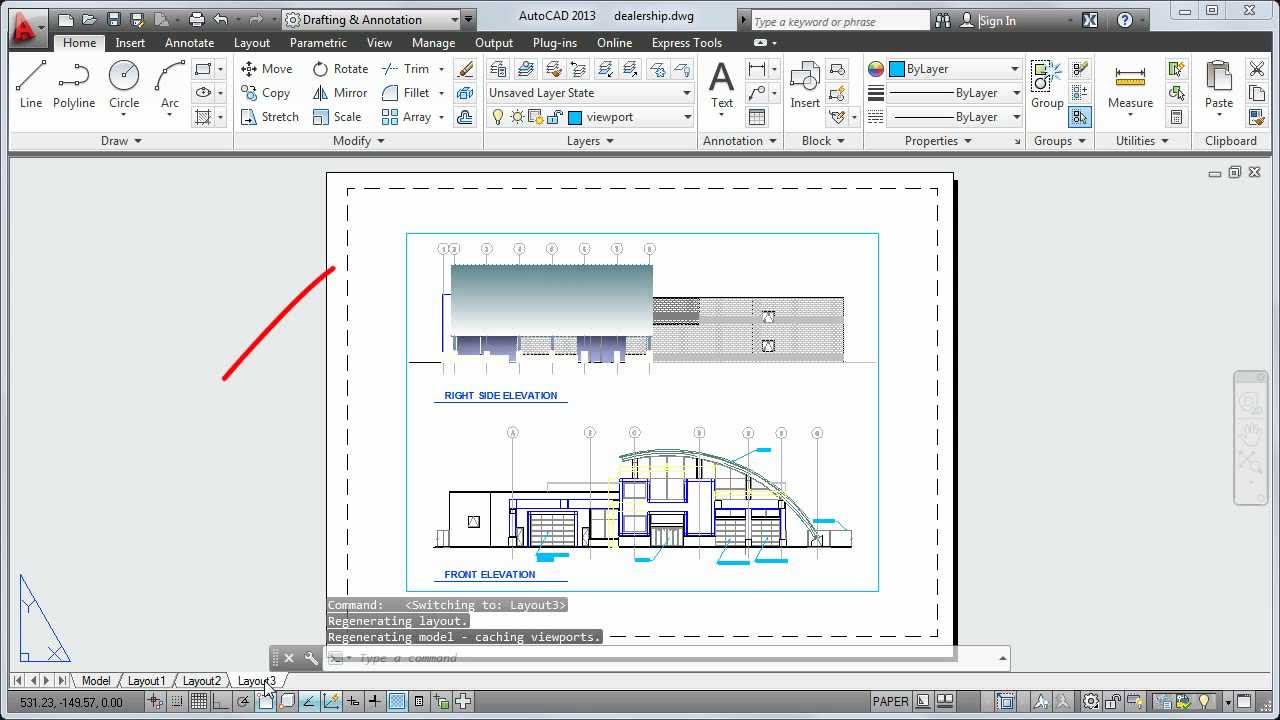Expand the Unsaved Layer State dropdown
The image size is (1280, 720).
pyautogui.click(x=687, y=93)
